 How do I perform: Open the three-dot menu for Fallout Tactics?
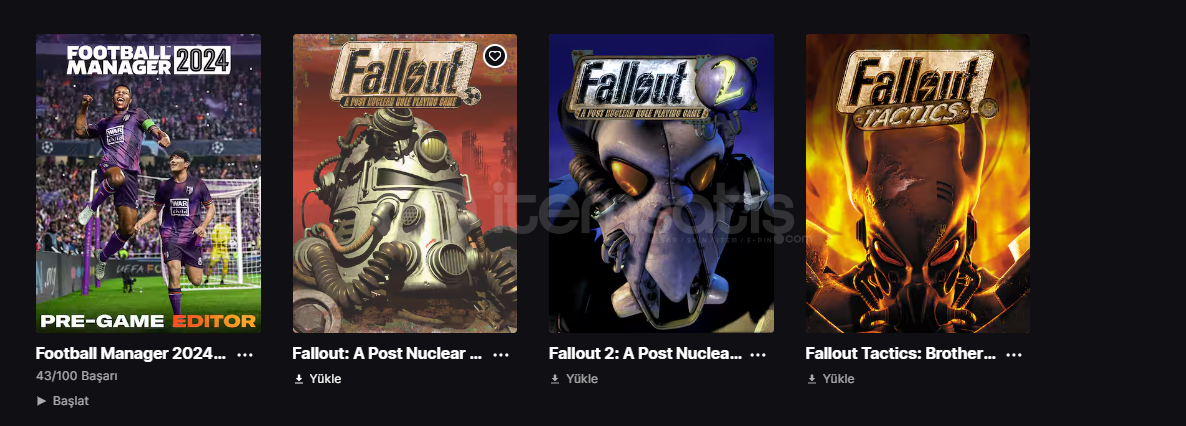(x=1014, y=354)
